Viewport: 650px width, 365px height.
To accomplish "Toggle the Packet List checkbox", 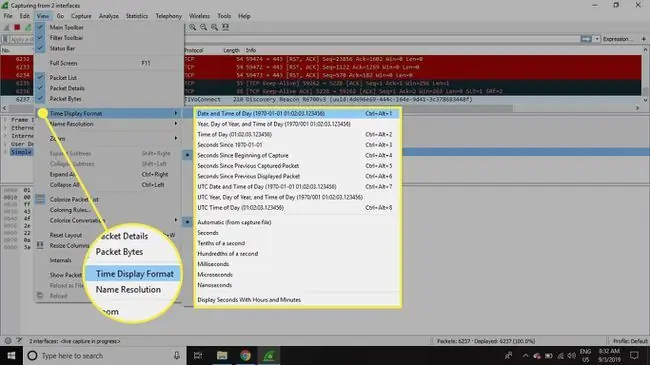I will pos(40,77).
